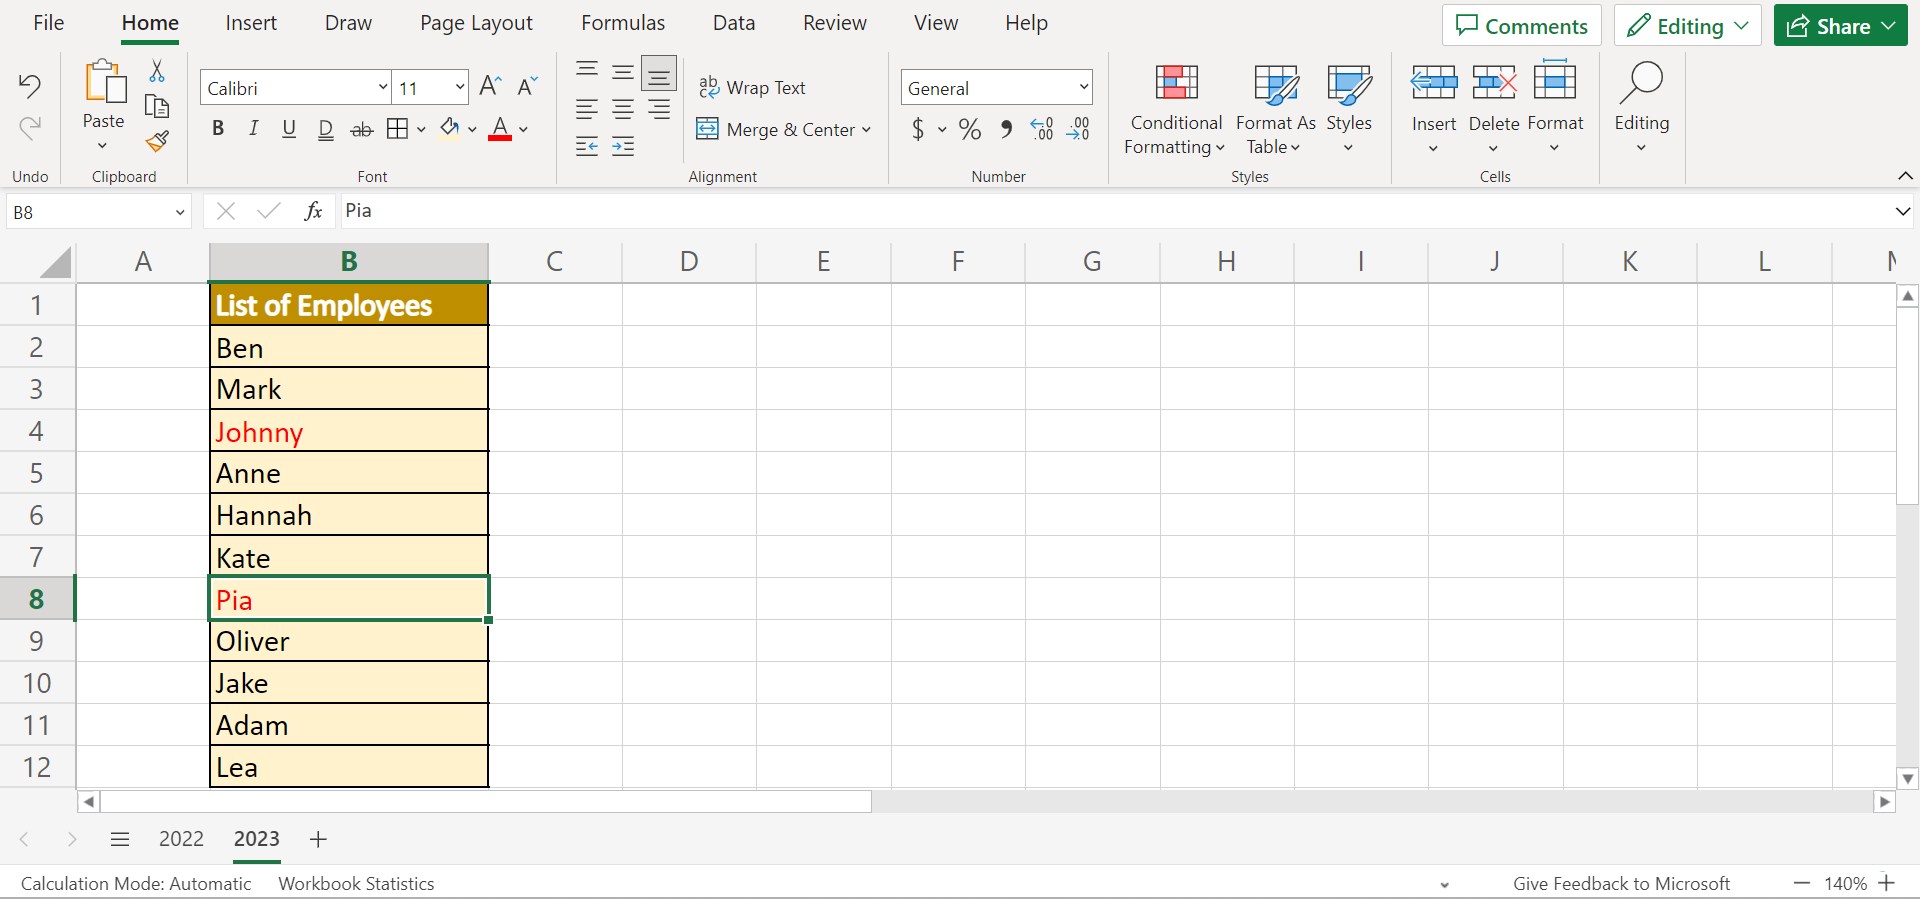Screen dimensions: 1920x899
Task: Click the Cut scissors icon
Action: pyautogui.click(x=157, y=71)
